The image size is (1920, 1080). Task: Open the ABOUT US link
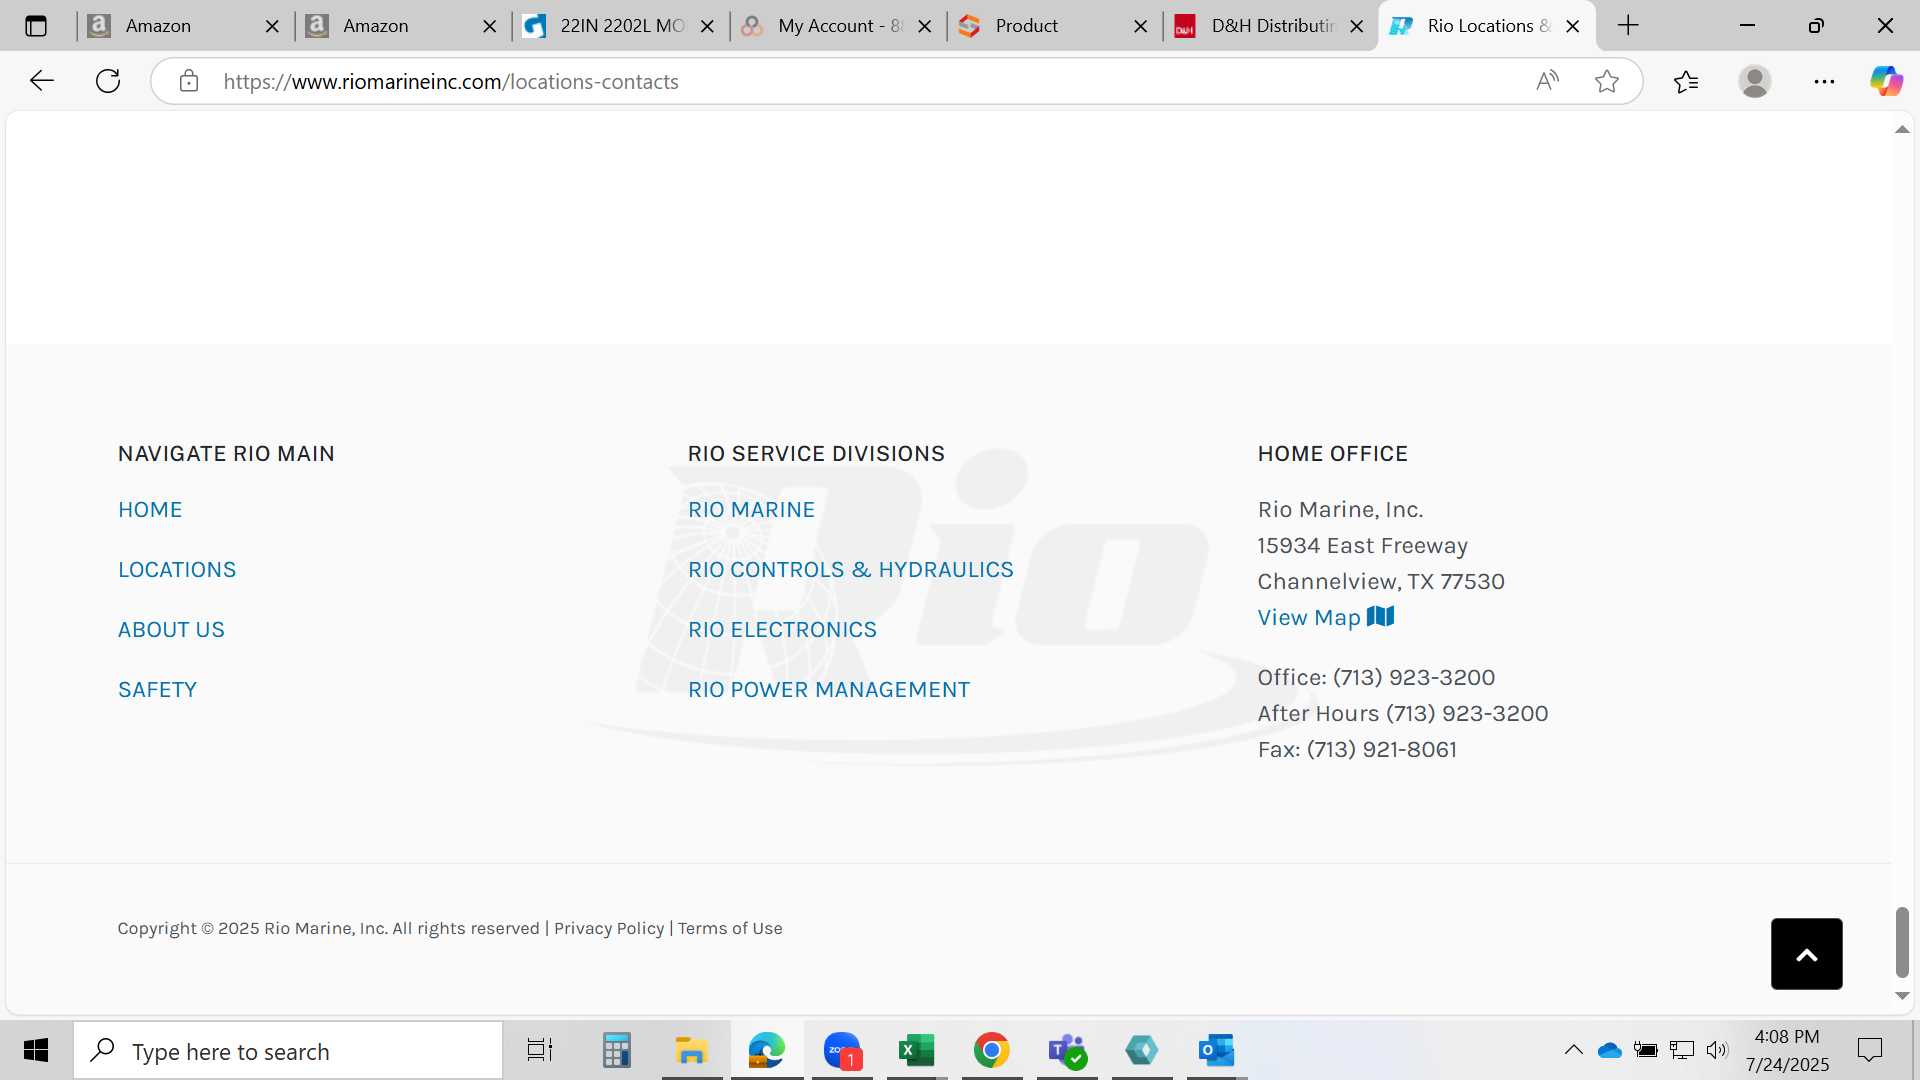(x=171, y=630)
